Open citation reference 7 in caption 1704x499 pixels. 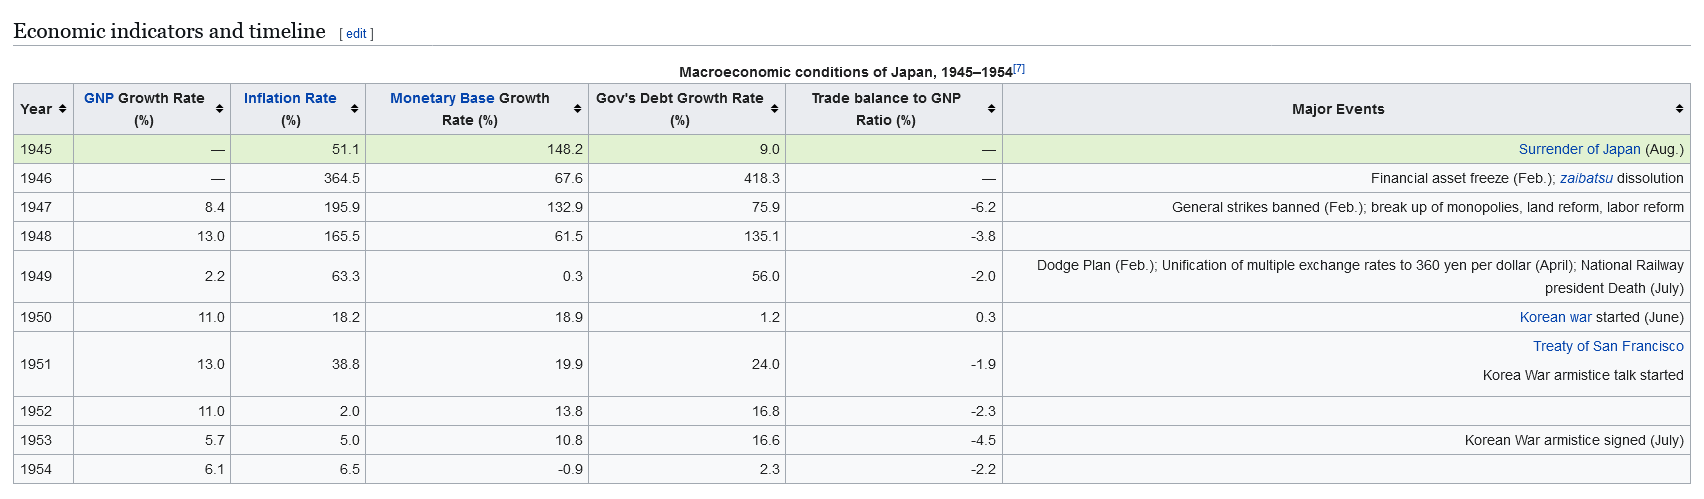[1019, 69]
